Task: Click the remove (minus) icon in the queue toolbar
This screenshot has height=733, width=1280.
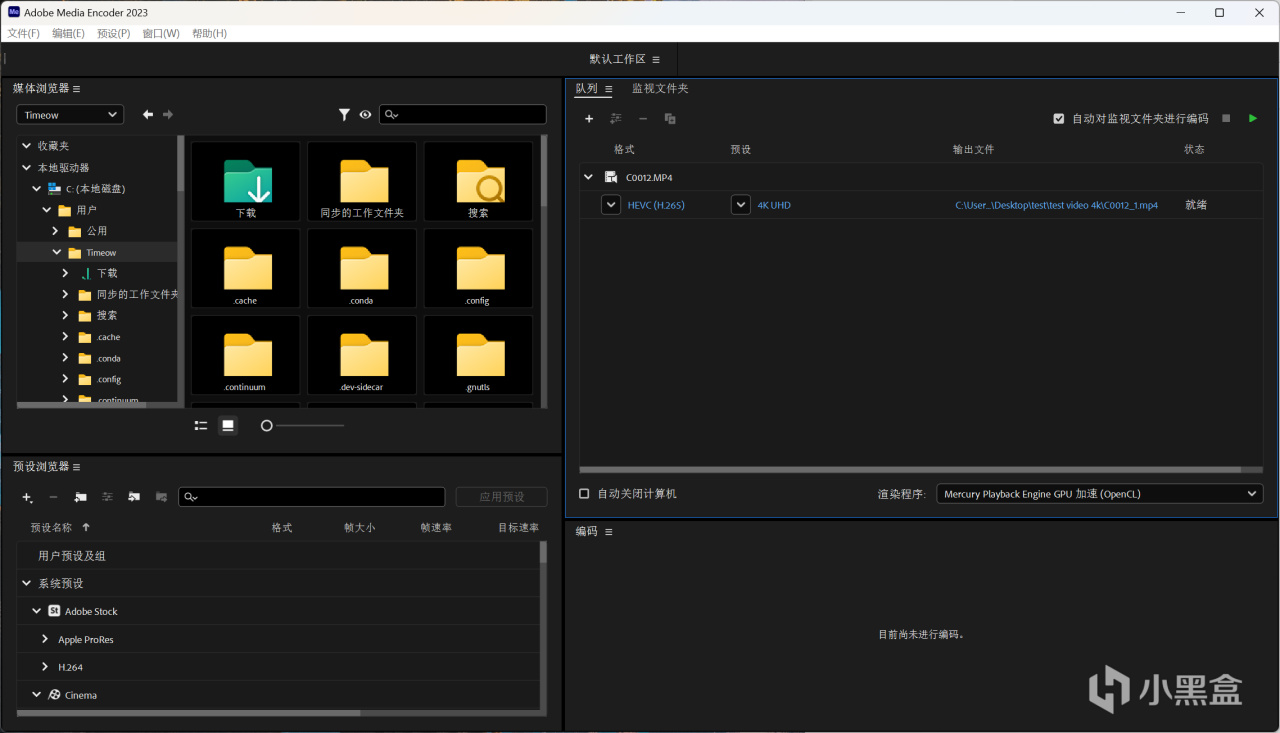Action: pos(643,119)
